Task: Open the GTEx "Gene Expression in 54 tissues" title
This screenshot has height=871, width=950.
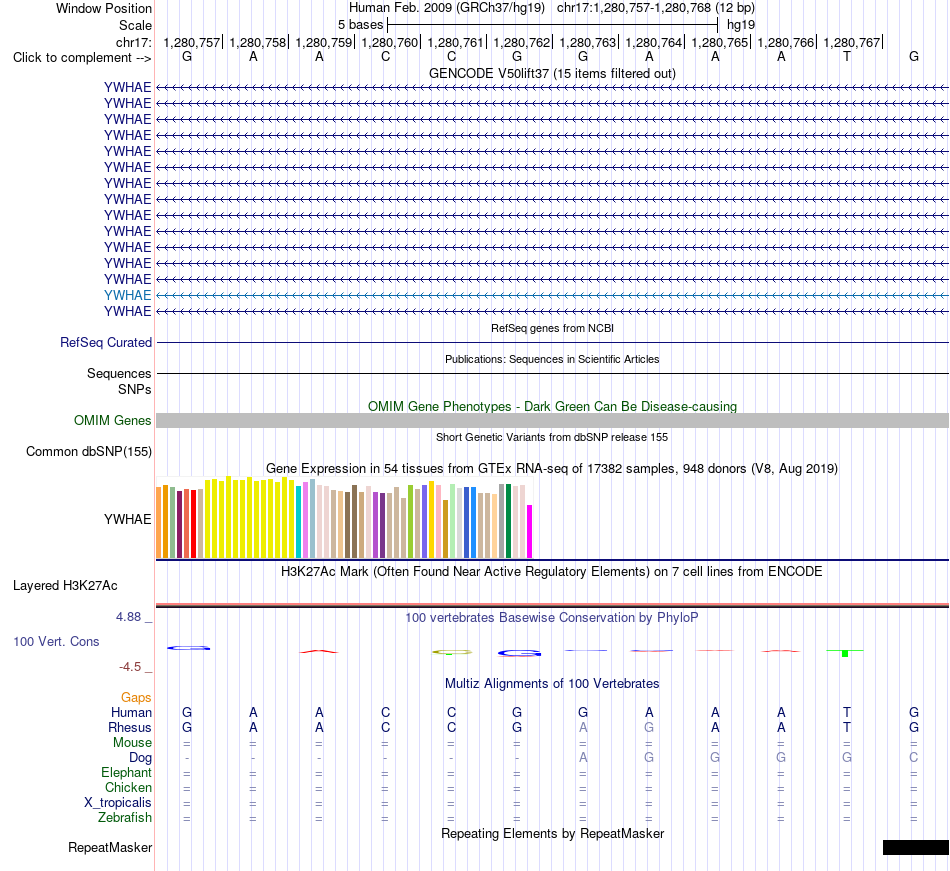Action: click(x=552, y=468)
